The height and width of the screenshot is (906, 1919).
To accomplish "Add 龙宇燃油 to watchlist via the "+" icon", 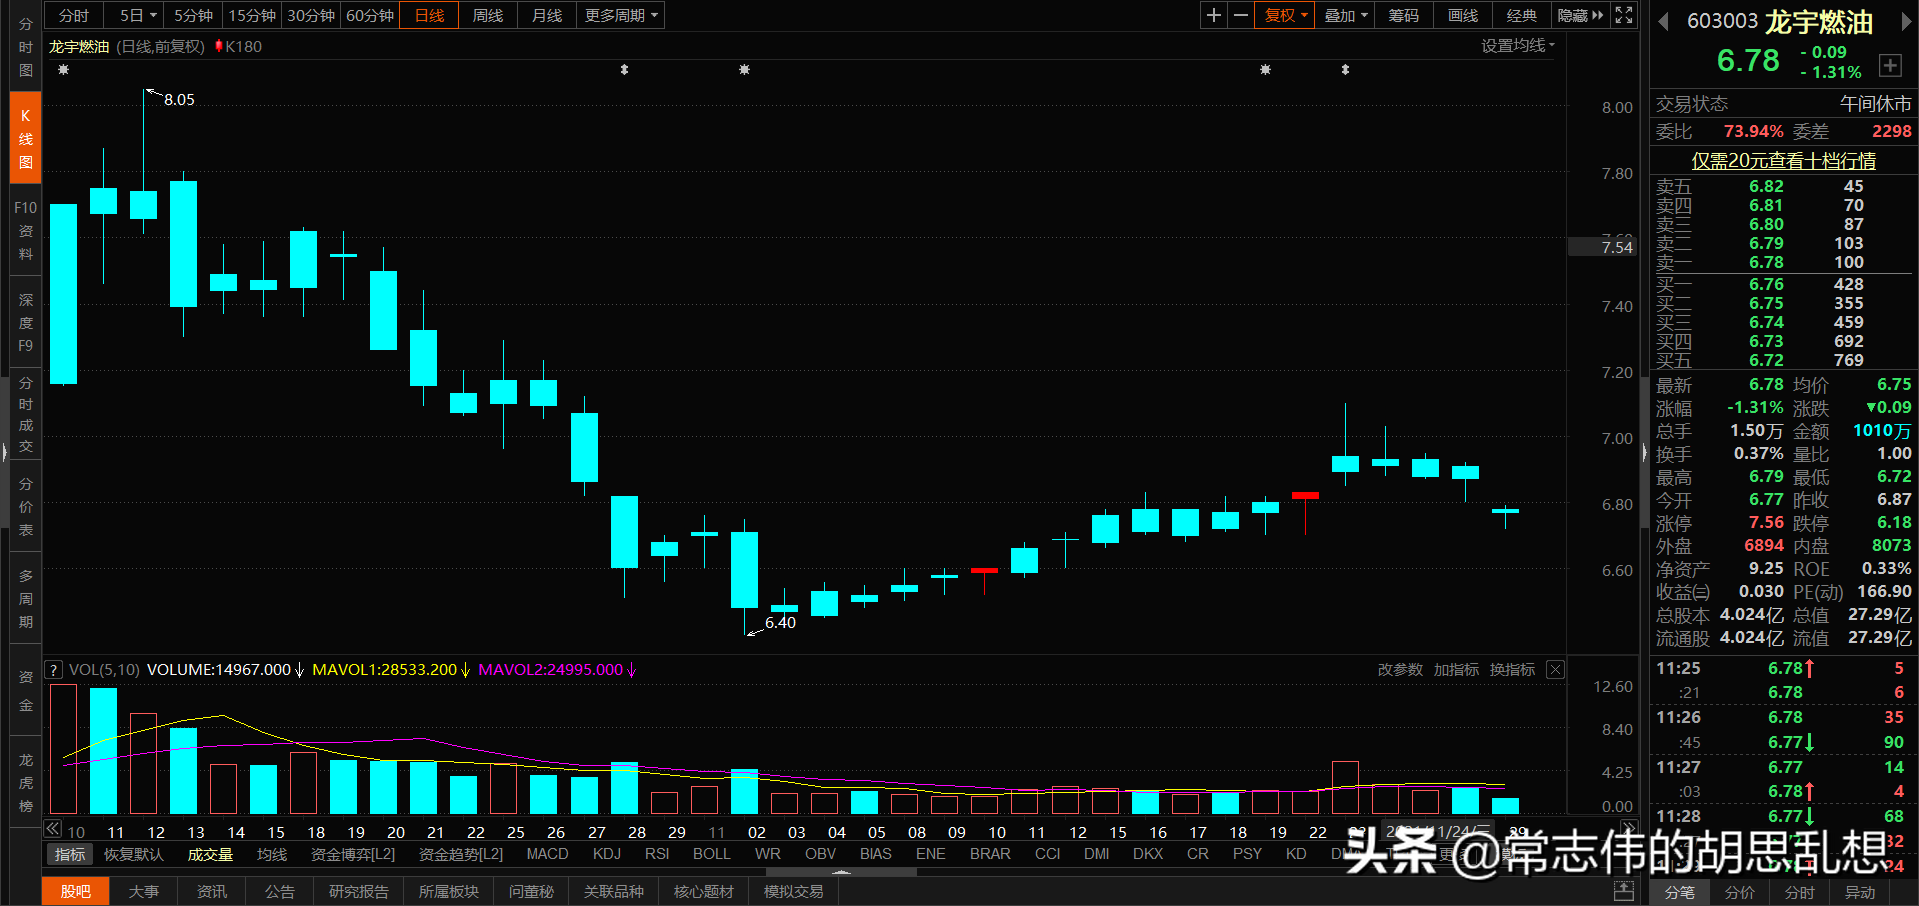I will click(1891, 65).
